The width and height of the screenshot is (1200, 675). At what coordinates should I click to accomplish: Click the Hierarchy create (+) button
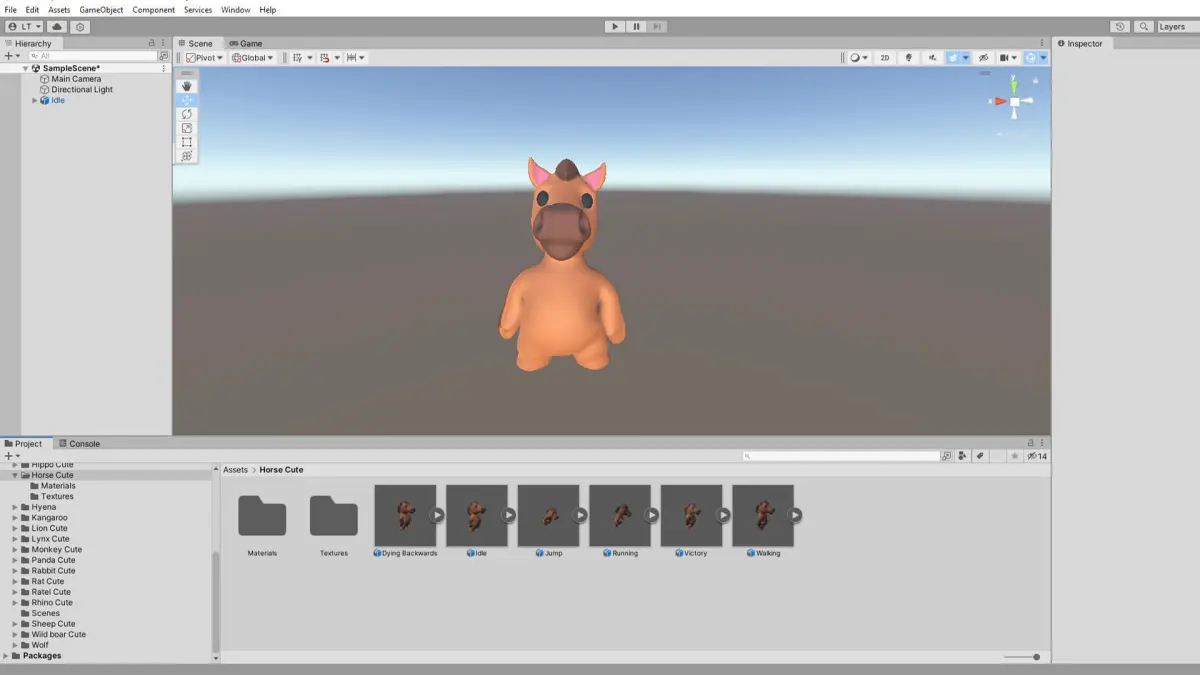pos(11,56)
